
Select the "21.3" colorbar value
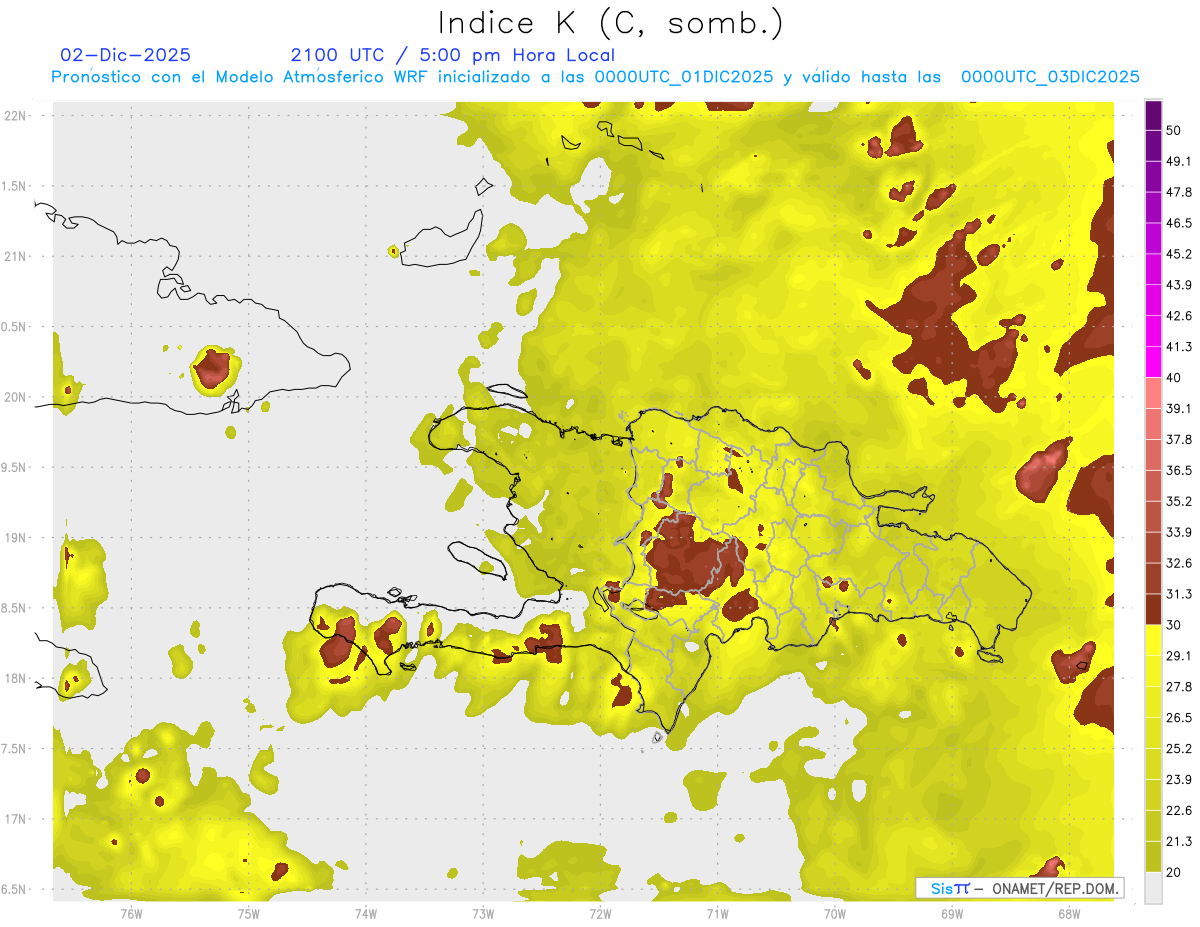click(1179, 842)
